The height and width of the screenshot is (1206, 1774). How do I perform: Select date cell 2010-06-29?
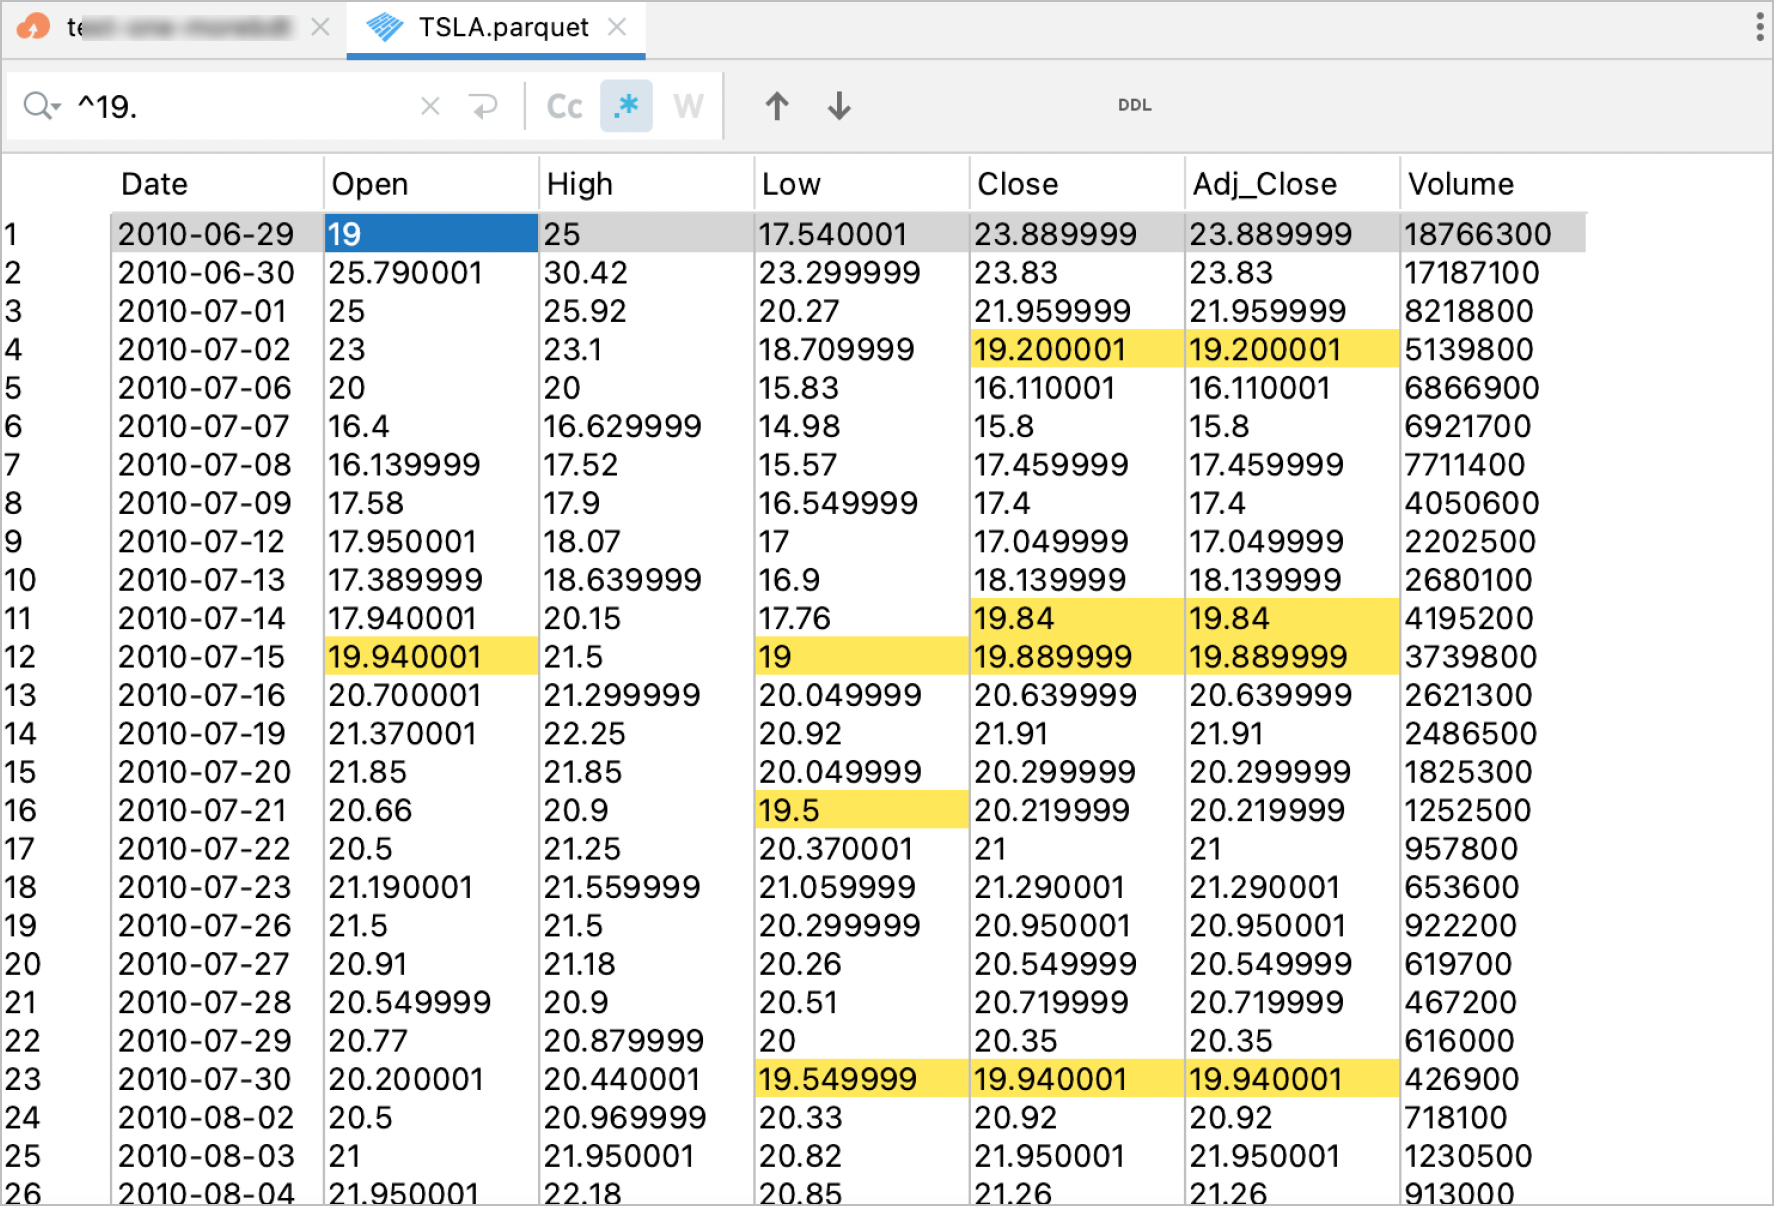pos(217,234)
